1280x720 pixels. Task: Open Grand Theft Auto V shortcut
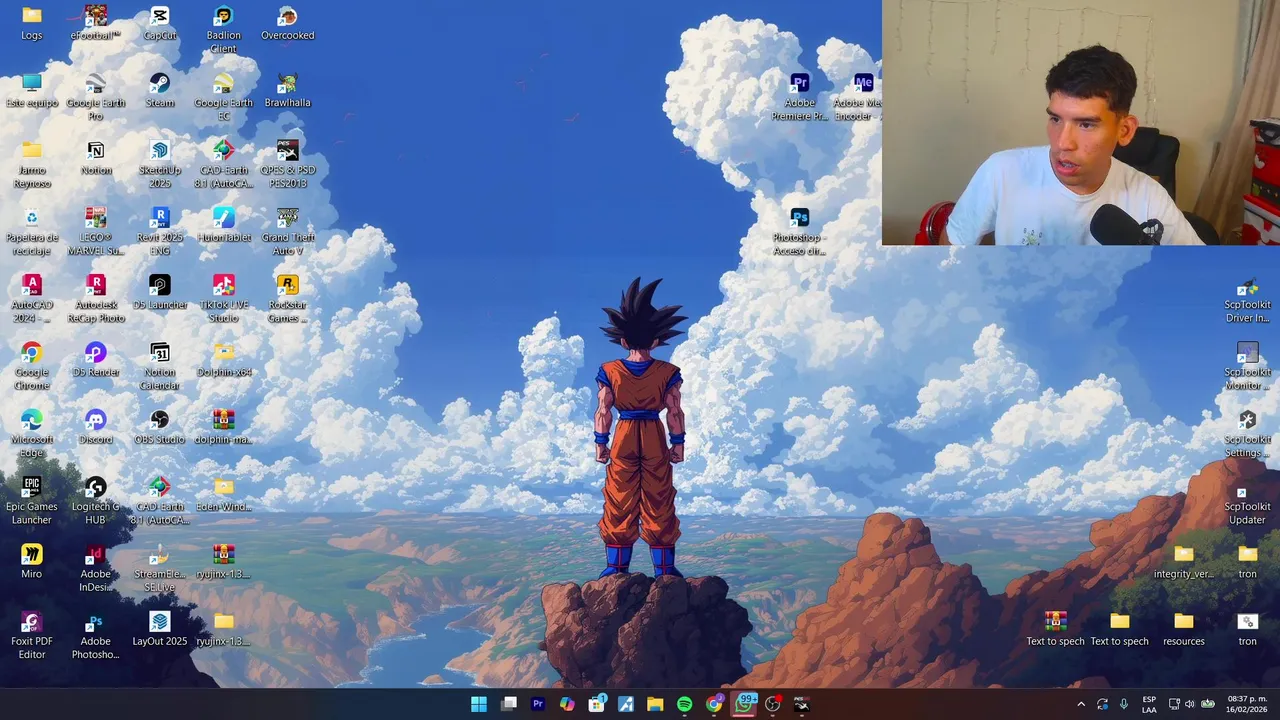pyautogui.click(x=288, y=231)
